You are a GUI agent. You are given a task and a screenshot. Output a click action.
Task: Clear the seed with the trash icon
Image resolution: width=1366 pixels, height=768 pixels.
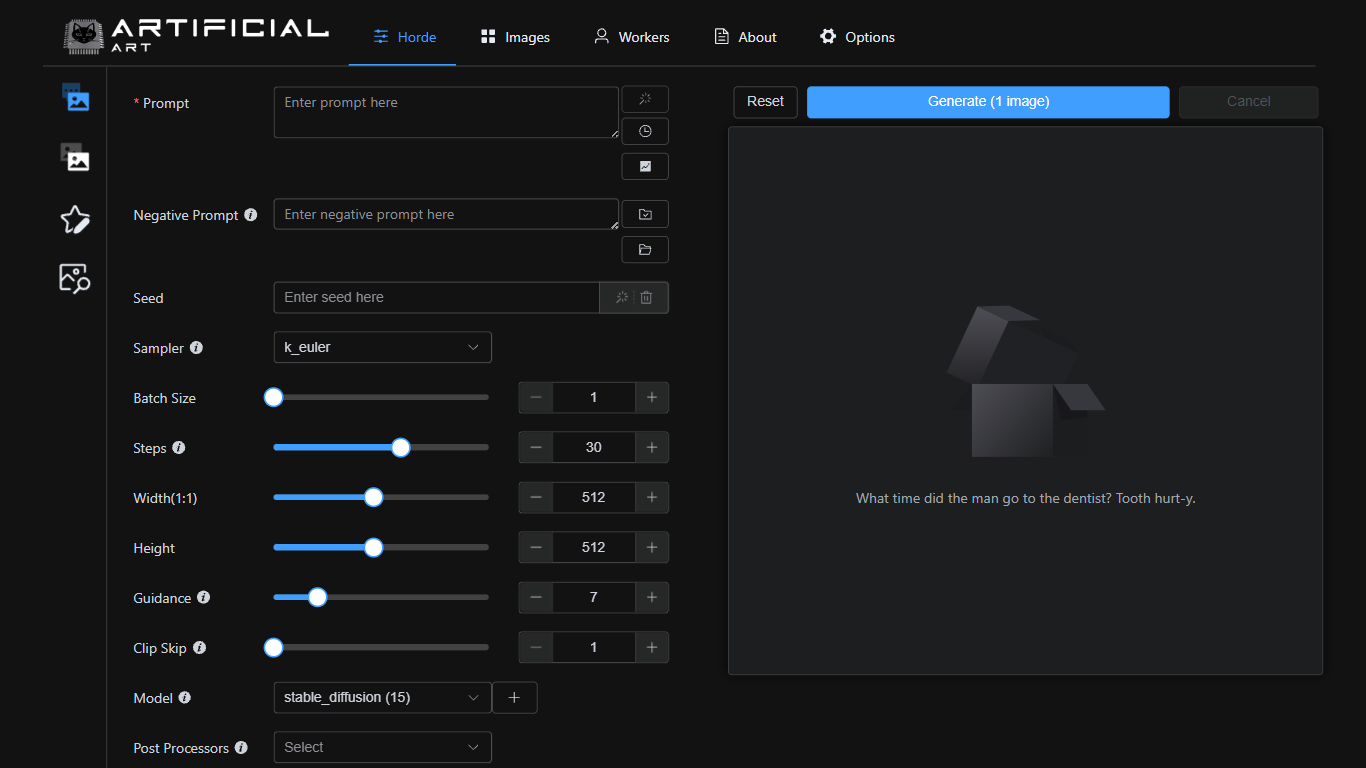pyautogui.click(x=647, y=297)
